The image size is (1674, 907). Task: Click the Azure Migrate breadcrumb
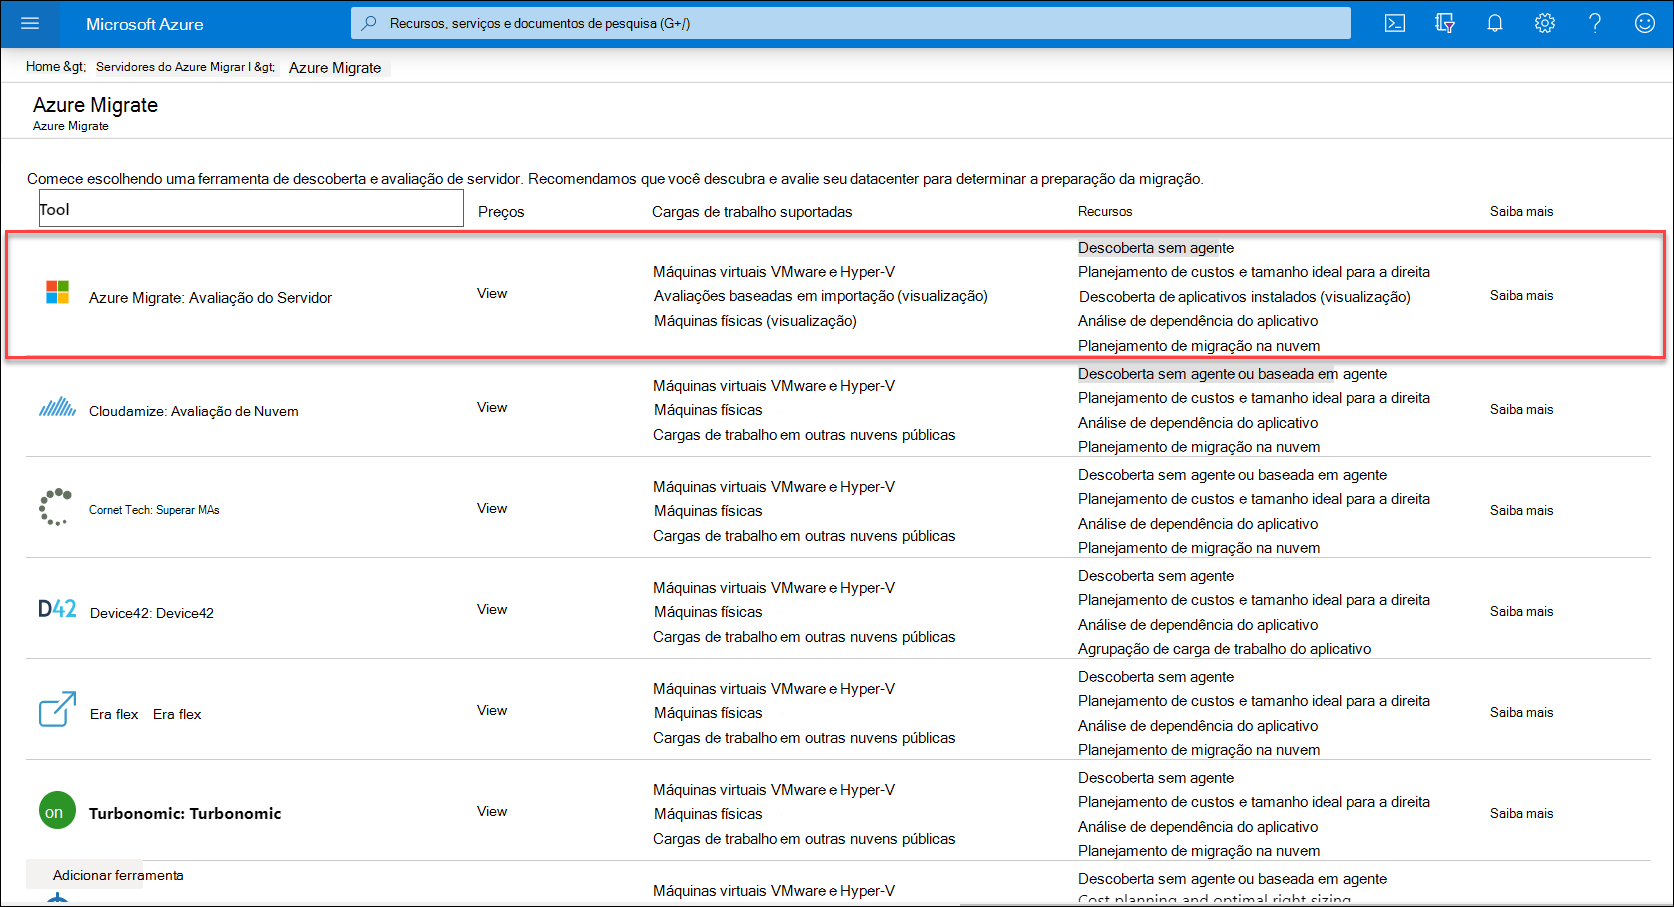[335, 68]
